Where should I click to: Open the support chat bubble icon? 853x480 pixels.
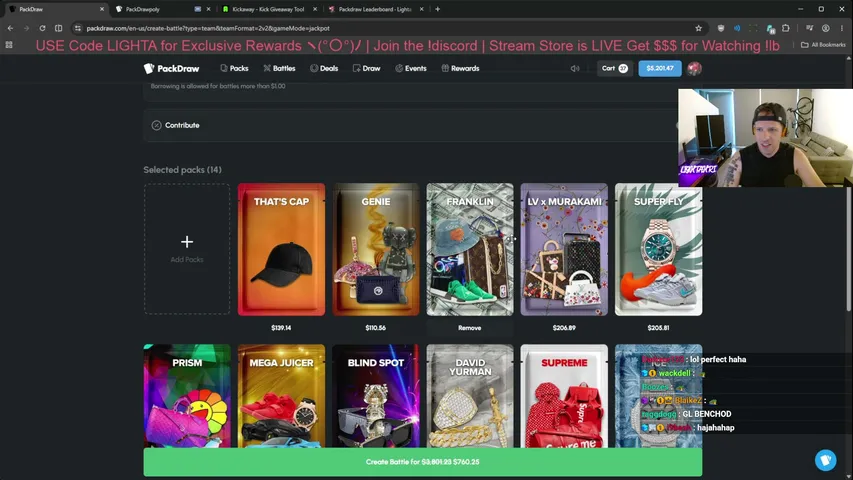click(825, 460)
